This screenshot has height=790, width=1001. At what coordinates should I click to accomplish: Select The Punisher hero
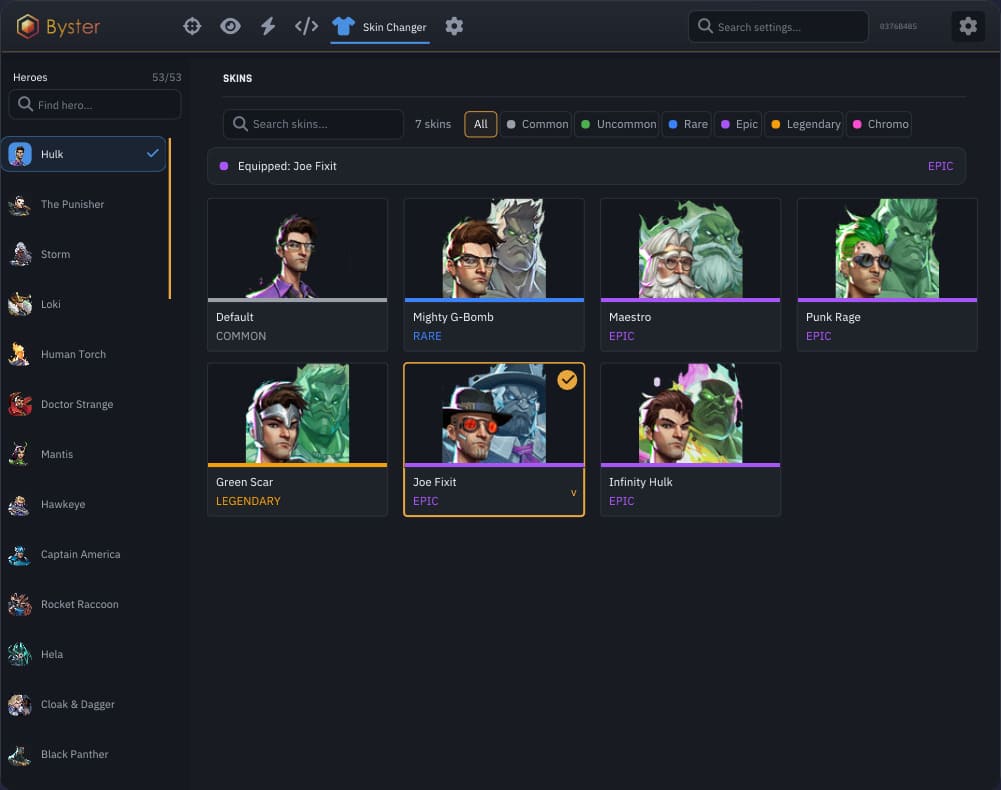[84, 204]
